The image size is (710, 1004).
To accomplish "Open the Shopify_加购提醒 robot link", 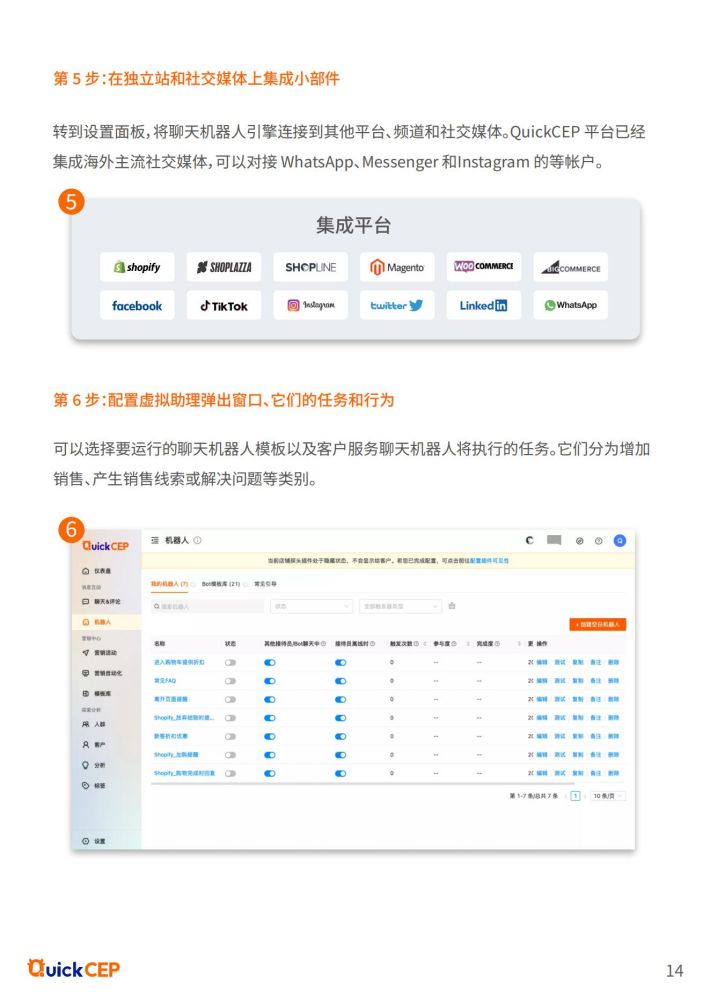I will click(x=176, y=756).
